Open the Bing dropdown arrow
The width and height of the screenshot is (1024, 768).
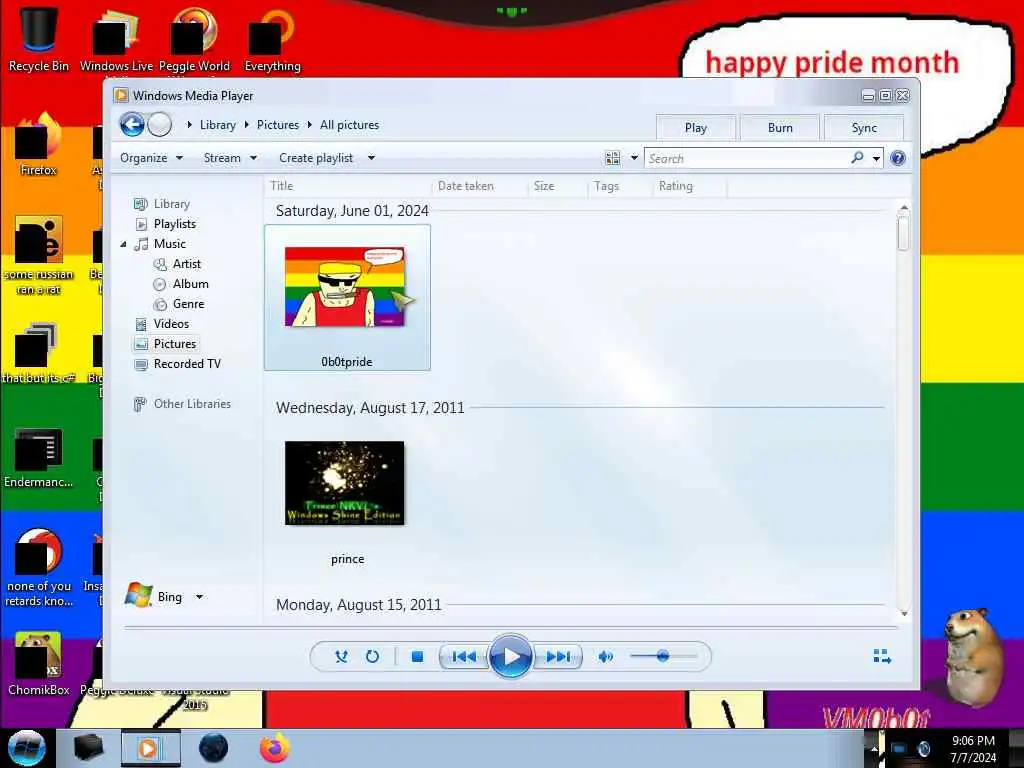click(x=199, y=597)
